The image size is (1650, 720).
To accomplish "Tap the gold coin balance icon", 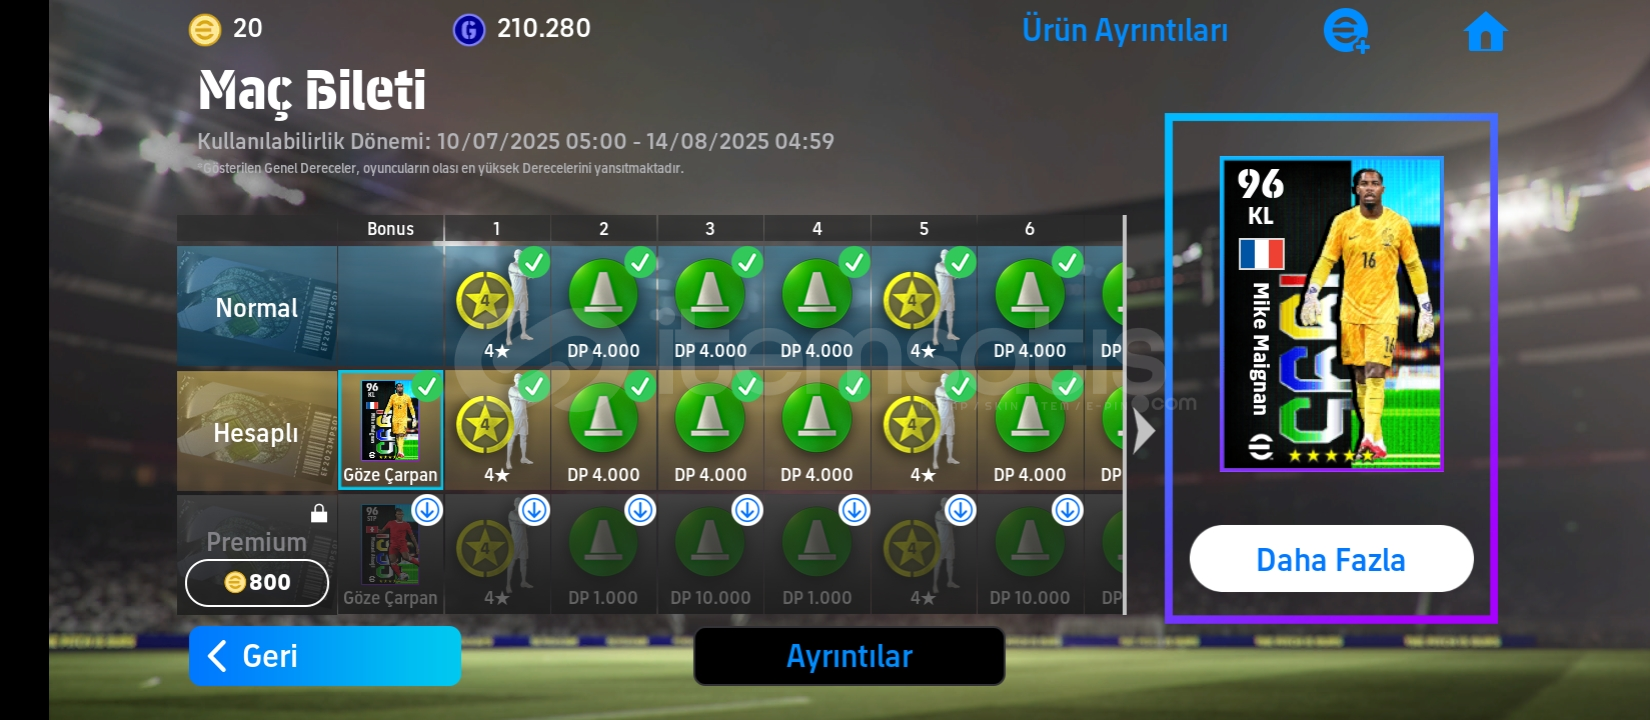I will (204, 30).
